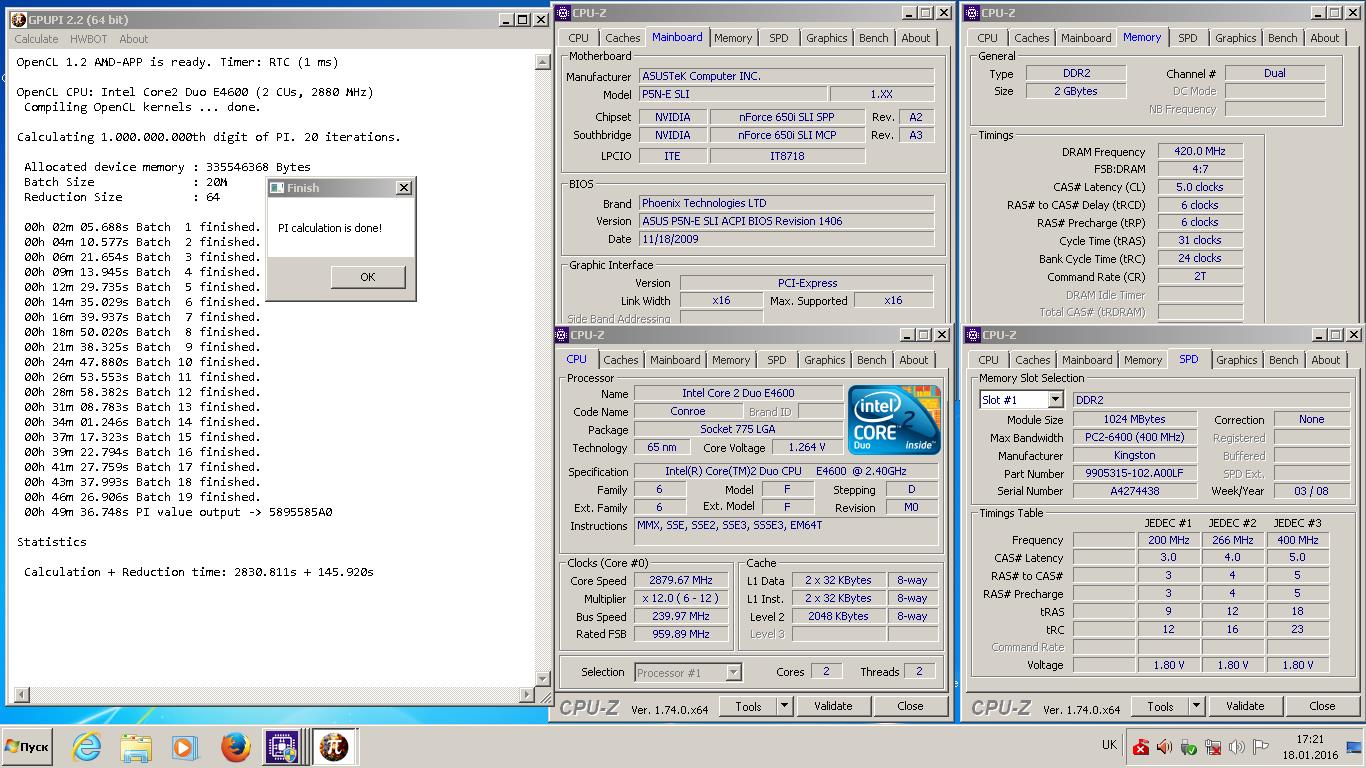Open SPD tab in Mainboard CPU-Z window
The height and width of the screenshot is (768, 1366).
(x=778, y=38)
